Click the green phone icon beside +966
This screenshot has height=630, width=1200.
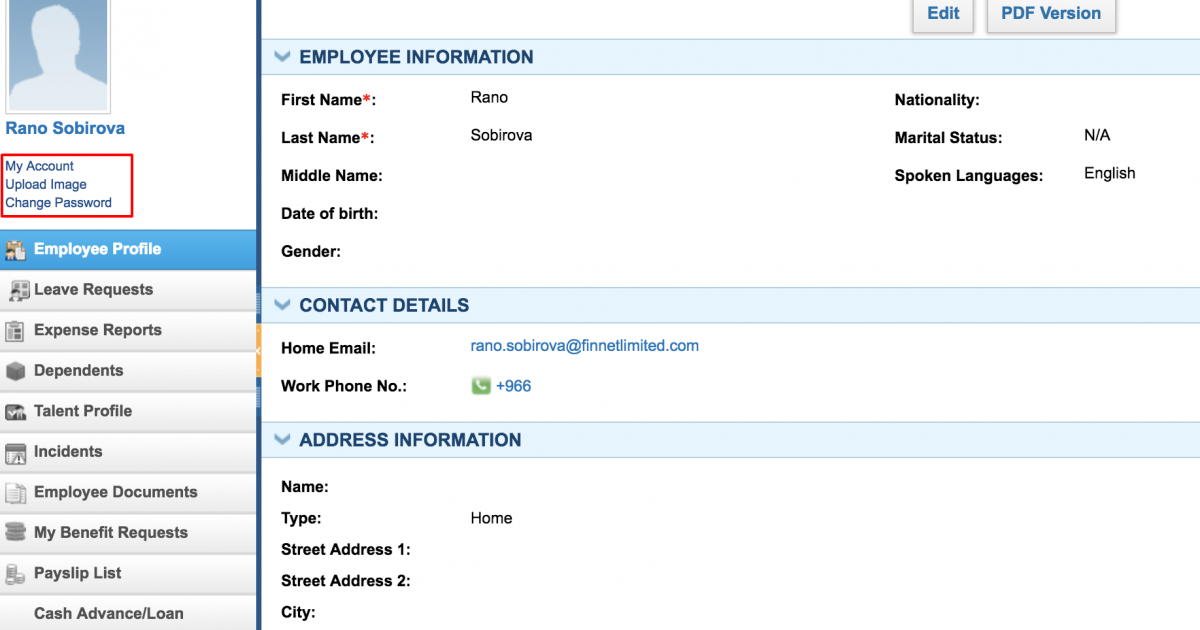coord(481,386)
